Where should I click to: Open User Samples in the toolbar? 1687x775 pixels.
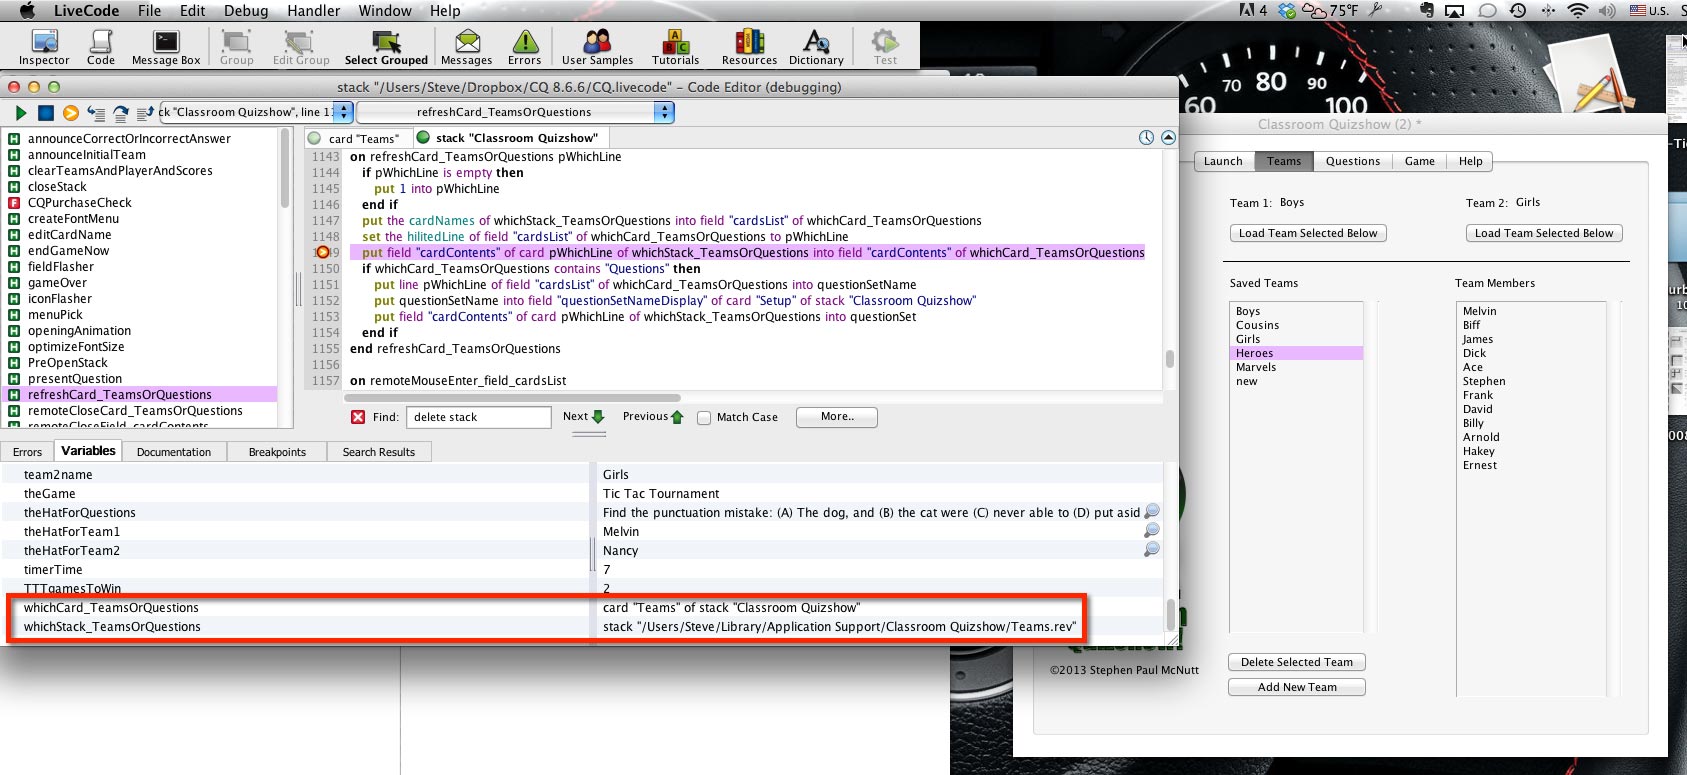597,47
